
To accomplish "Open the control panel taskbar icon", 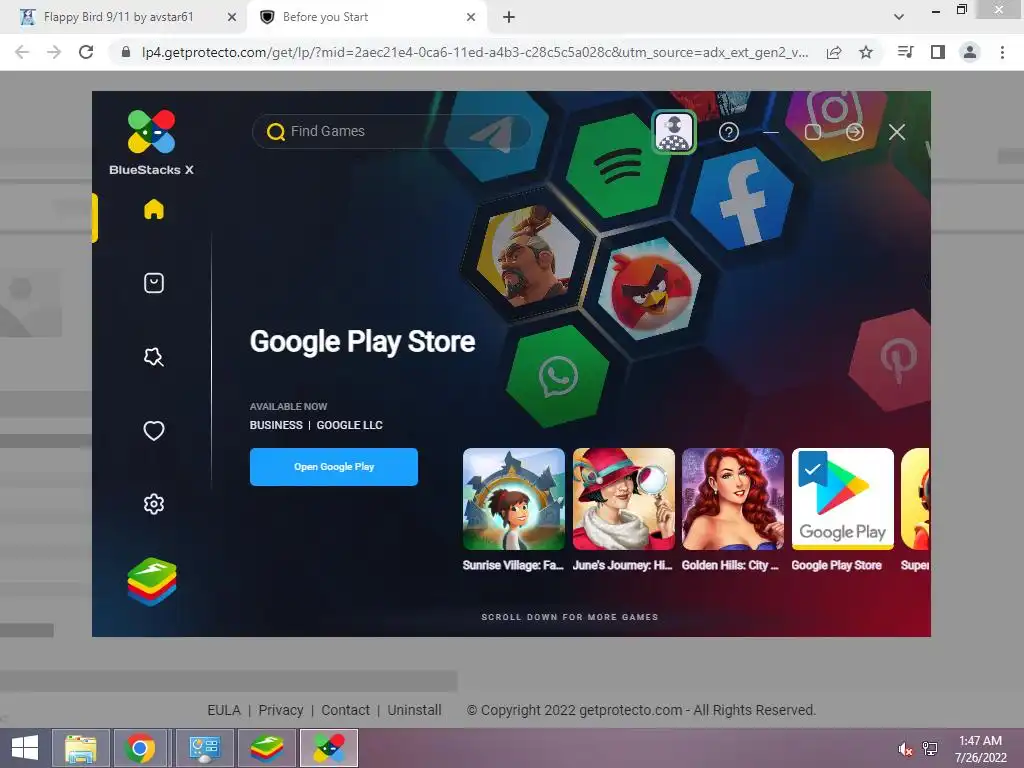I will pos(205,748).
